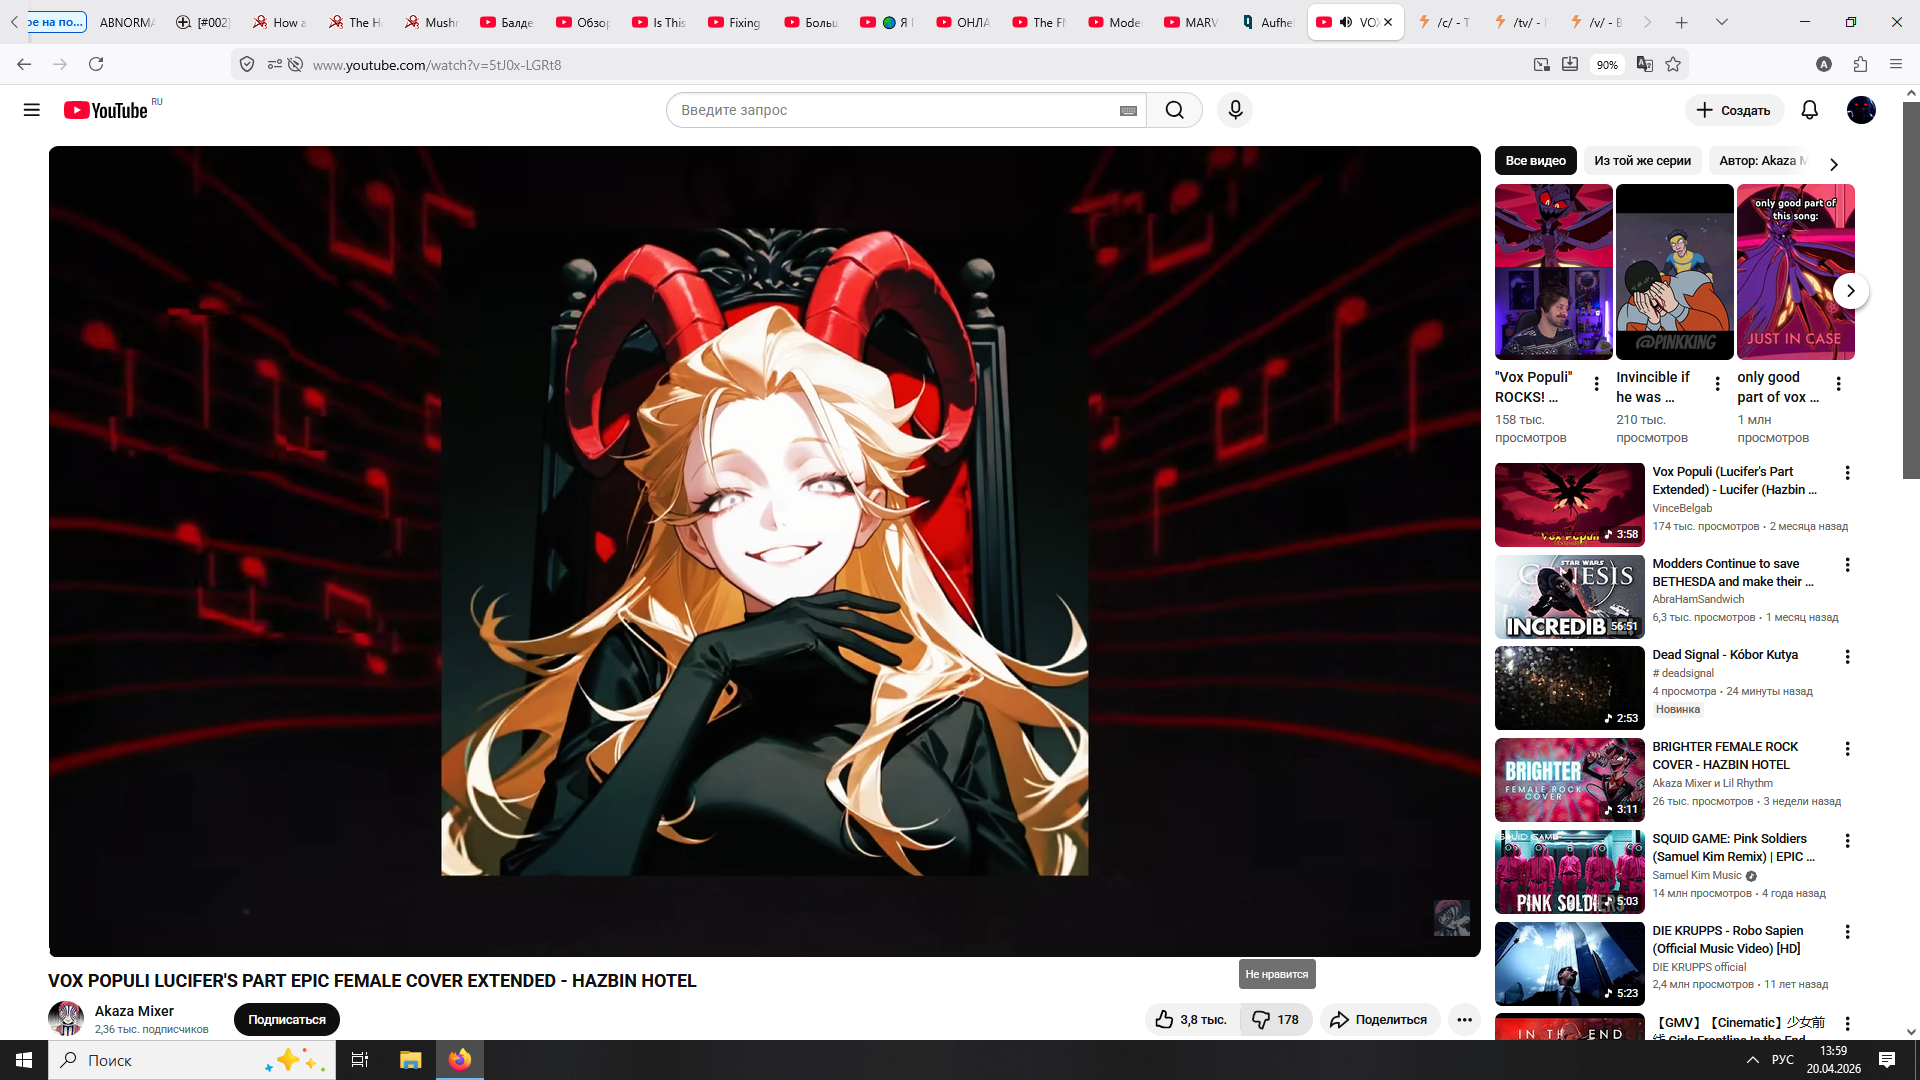Open options for Vox Populi Lucifer's Part video

[1847, 473]
